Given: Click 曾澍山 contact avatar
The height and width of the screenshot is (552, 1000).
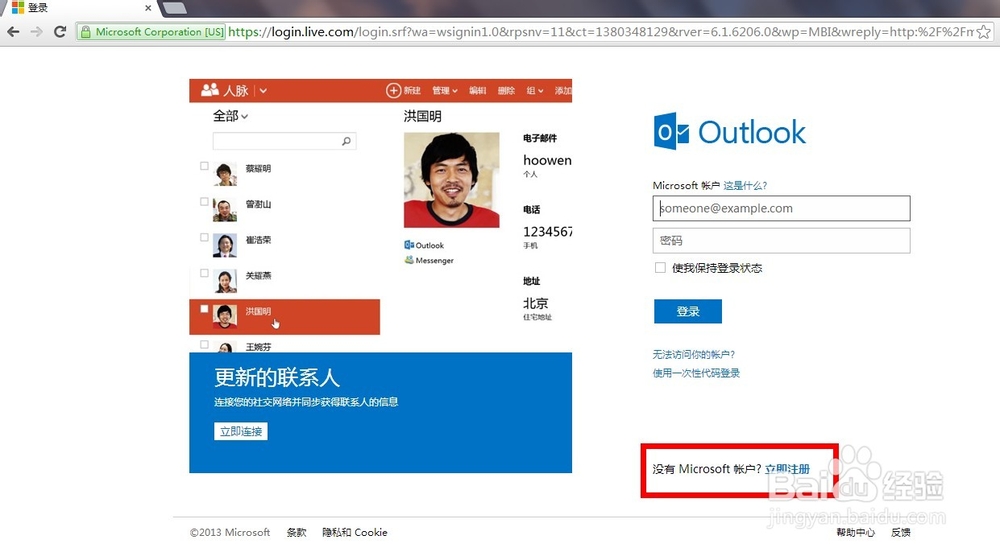Looking at the screenshot, I should [224, 209].
